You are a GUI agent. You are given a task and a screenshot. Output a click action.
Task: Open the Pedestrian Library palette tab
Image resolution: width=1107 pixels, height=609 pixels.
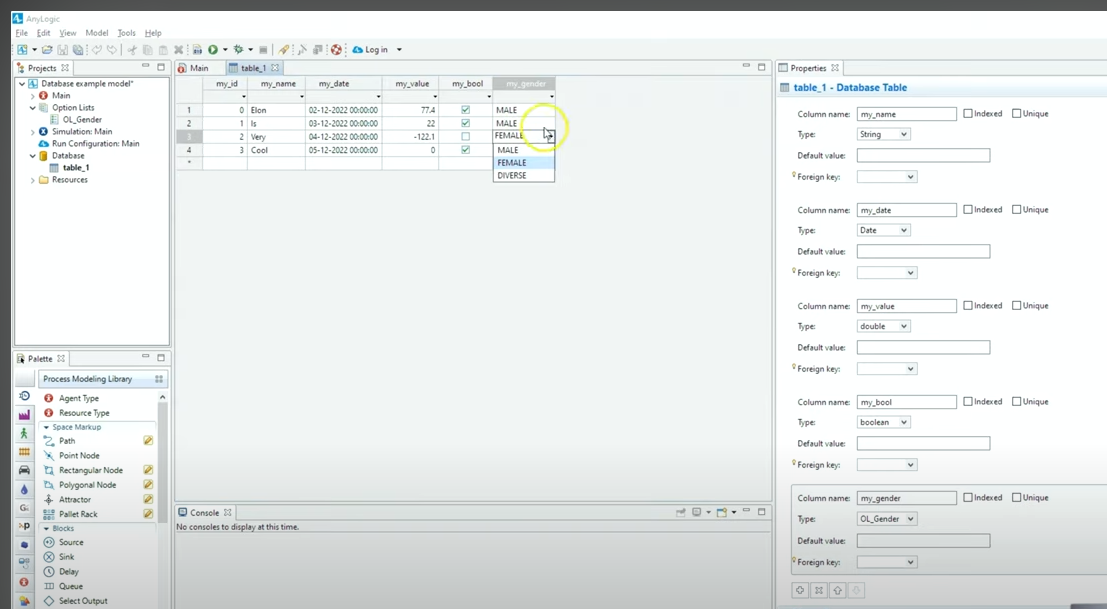pyautogui.click(x=24, y=433)
